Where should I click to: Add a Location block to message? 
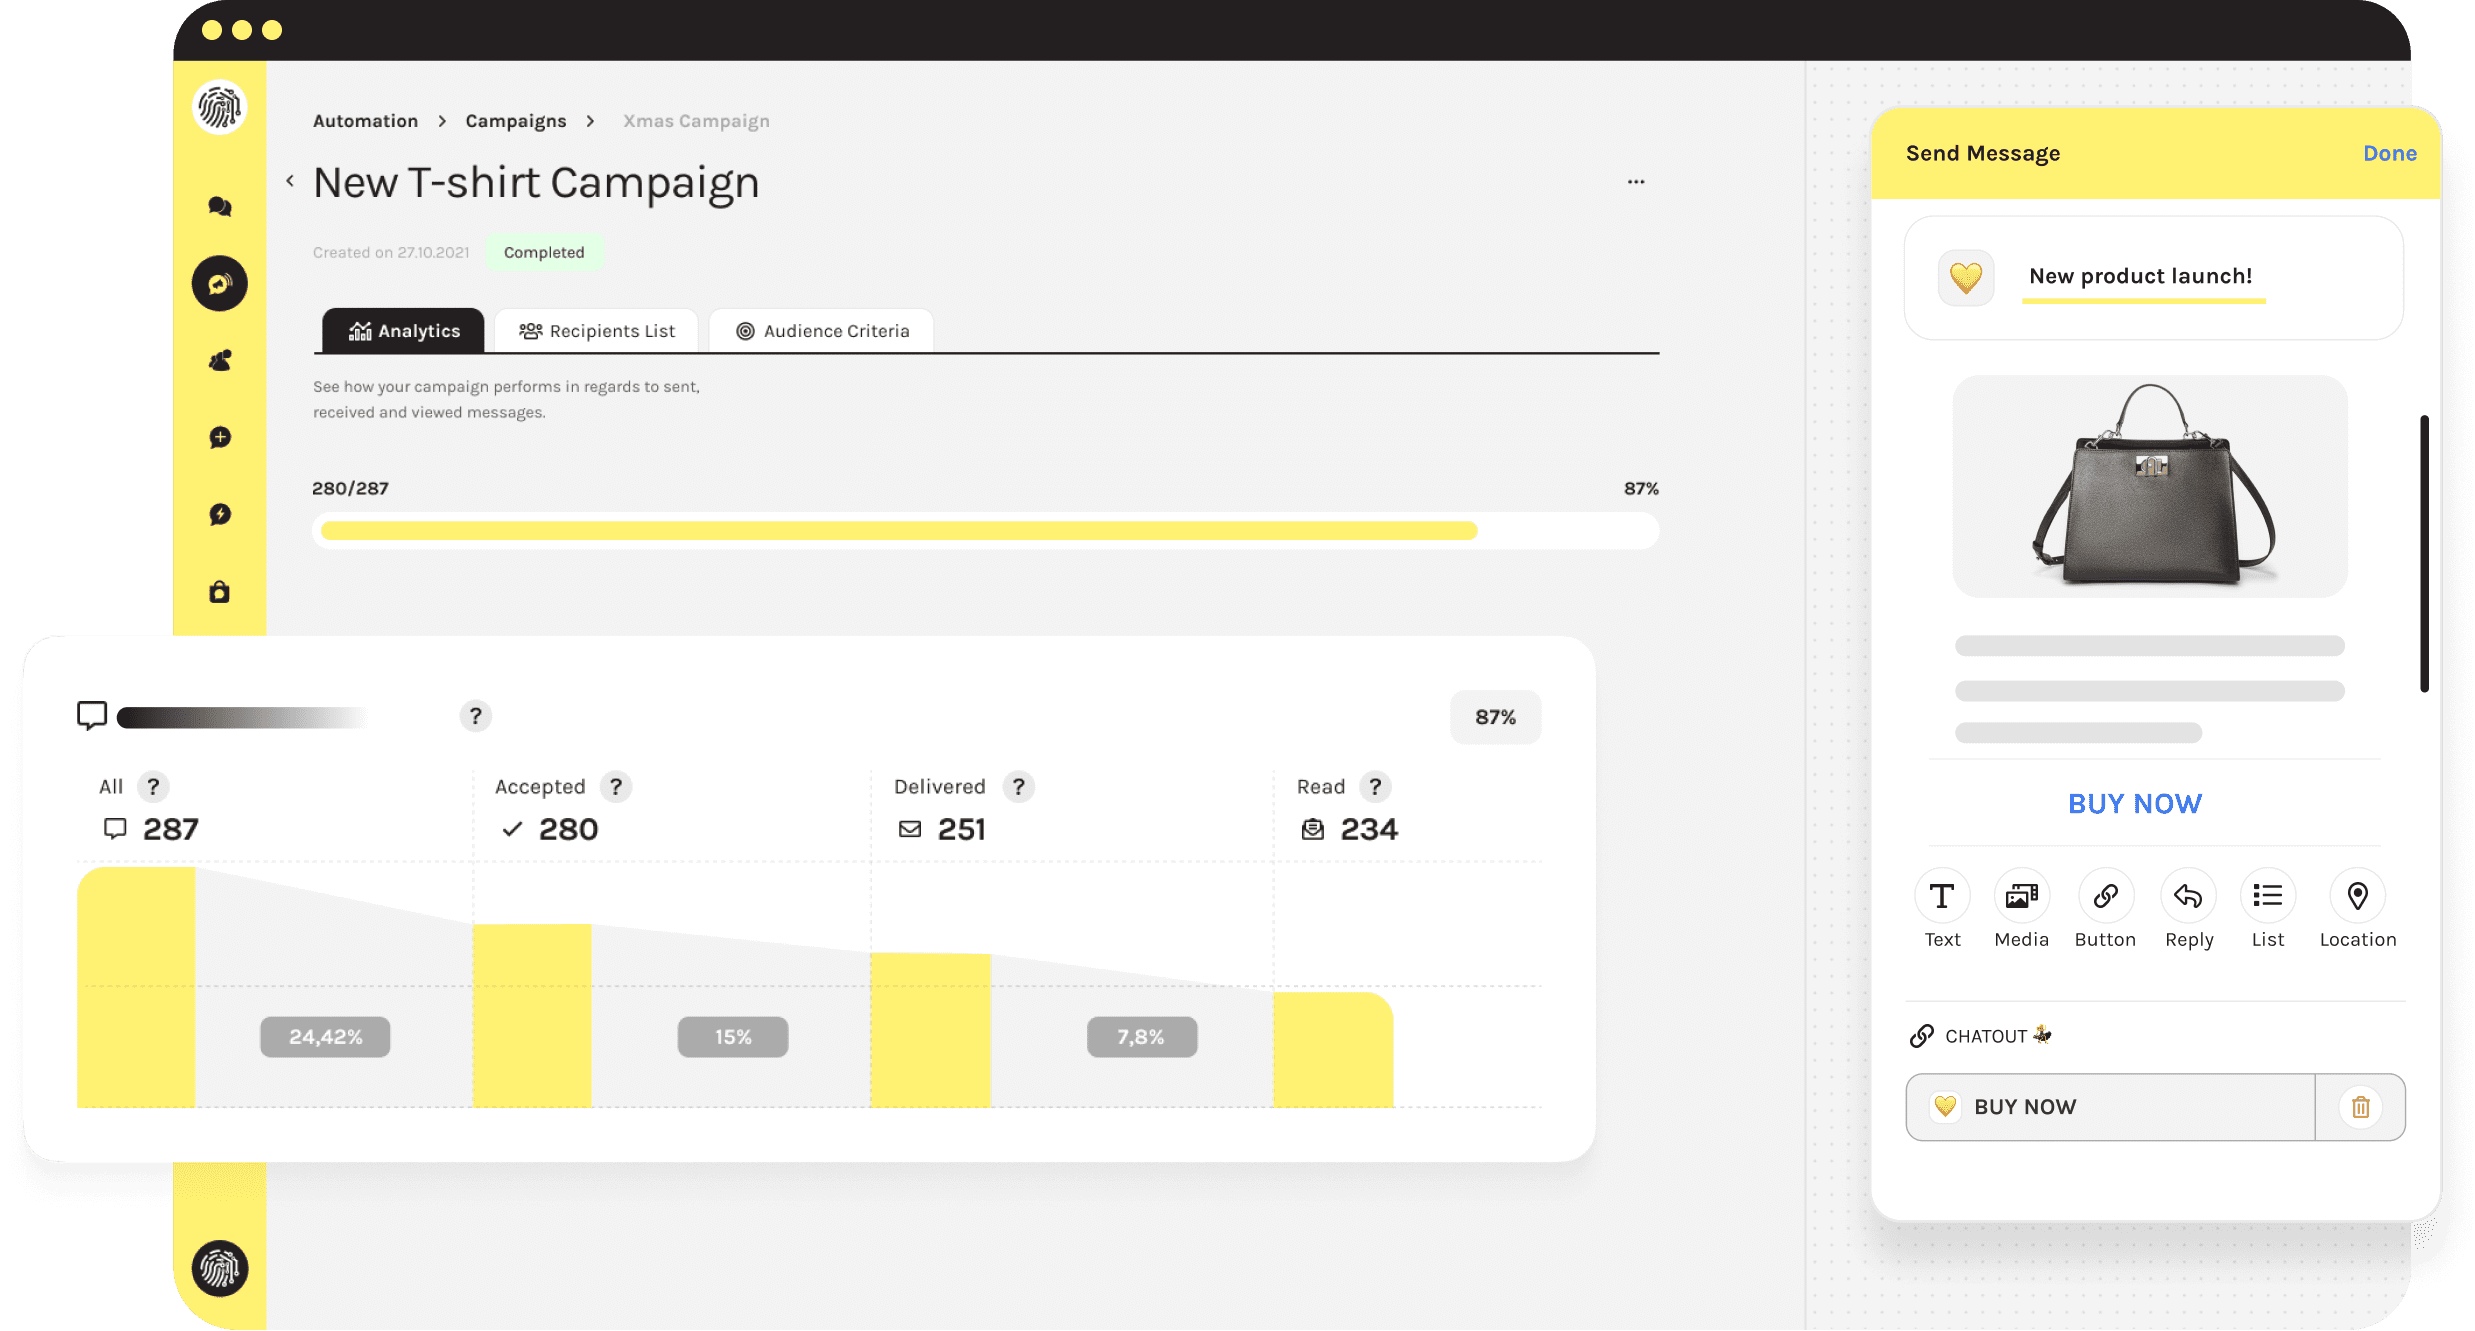[2357, 896]
